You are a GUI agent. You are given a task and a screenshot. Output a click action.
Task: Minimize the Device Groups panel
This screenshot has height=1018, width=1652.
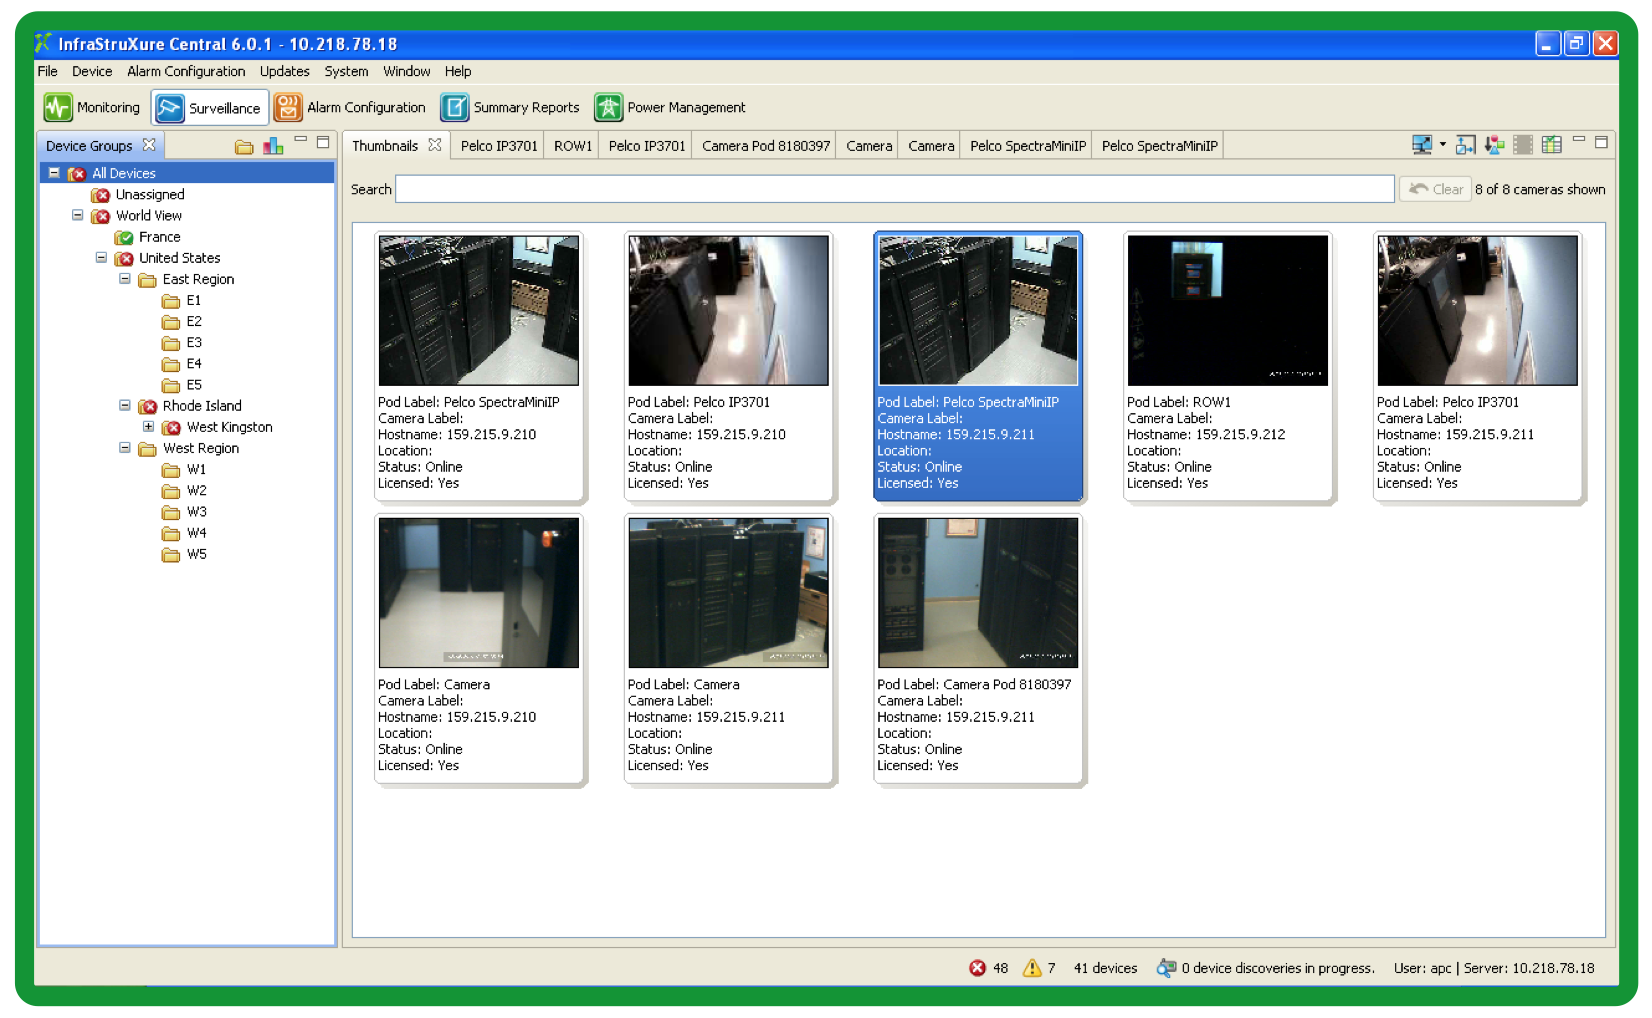point(300,141)
